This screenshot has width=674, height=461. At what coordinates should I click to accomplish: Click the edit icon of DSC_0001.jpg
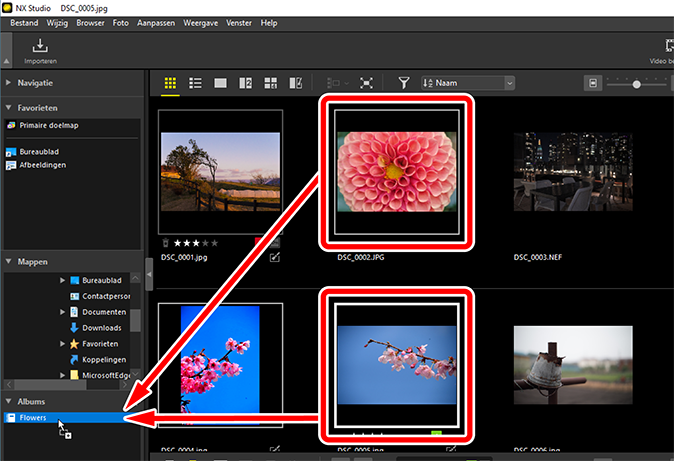275,257
